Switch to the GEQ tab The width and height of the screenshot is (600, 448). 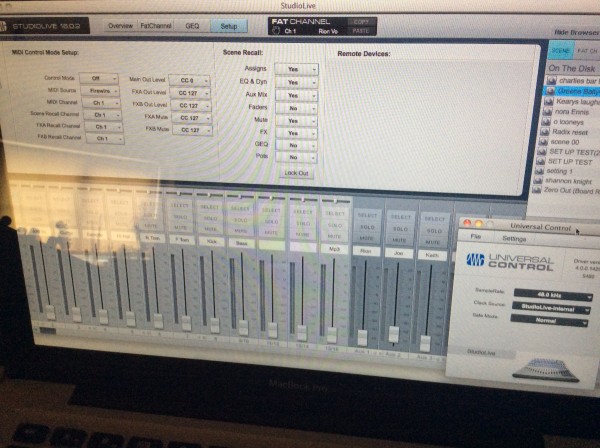point(192,26)
